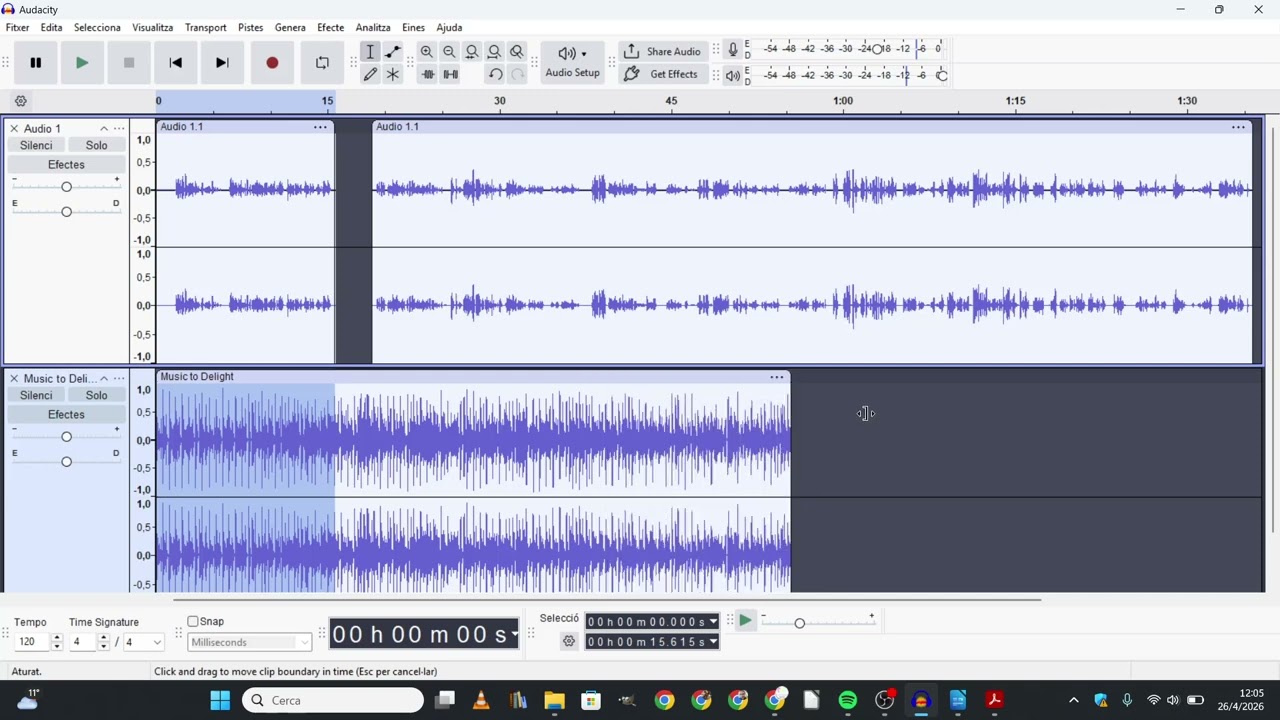The image size is (1280, 720).
Task: Click Play-at-speed button
Action: [x=745, y=621]
